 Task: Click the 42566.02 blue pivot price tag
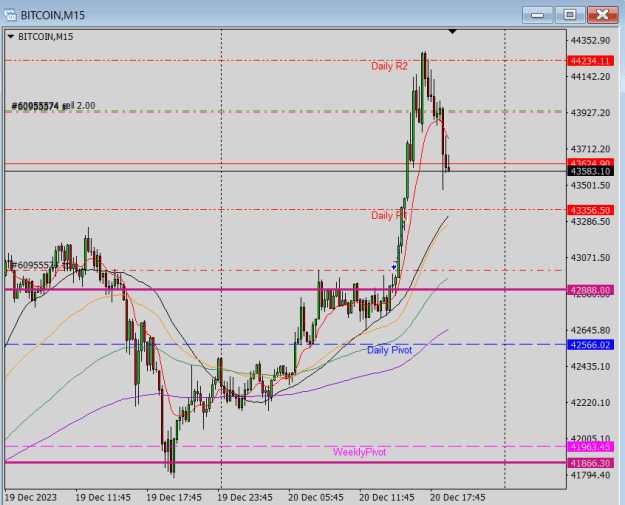pyautogui.click(x=590, y=345)
